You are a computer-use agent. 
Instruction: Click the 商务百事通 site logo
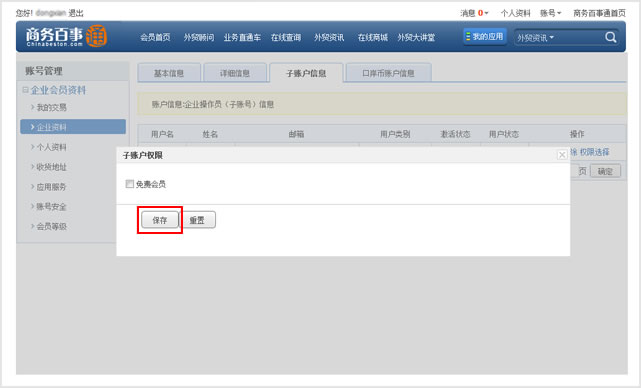[x=66, y=36]
